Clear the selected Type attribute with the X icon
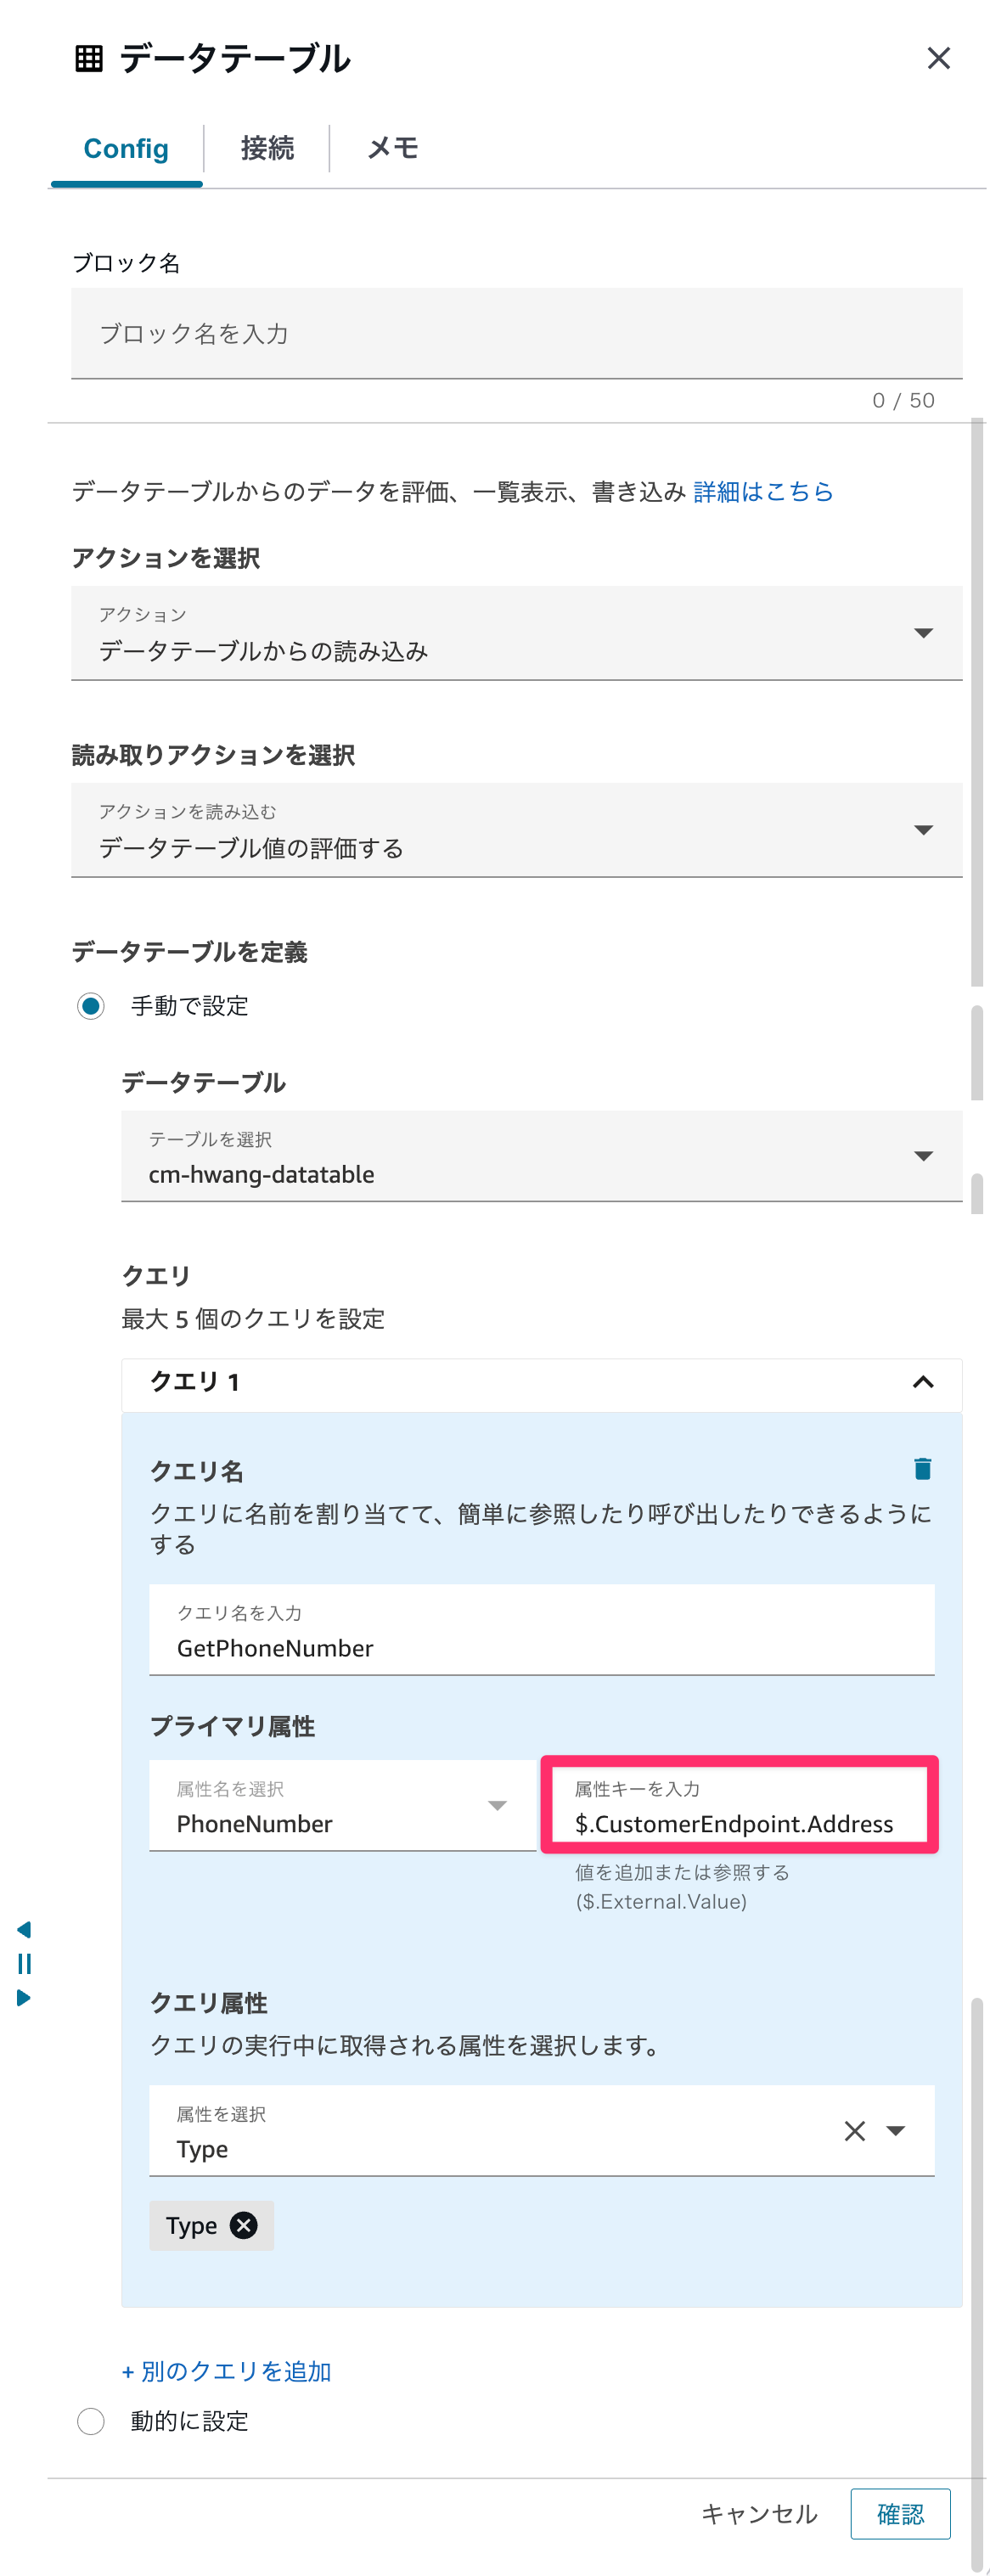The image size is (990, 2576). 855,2130
